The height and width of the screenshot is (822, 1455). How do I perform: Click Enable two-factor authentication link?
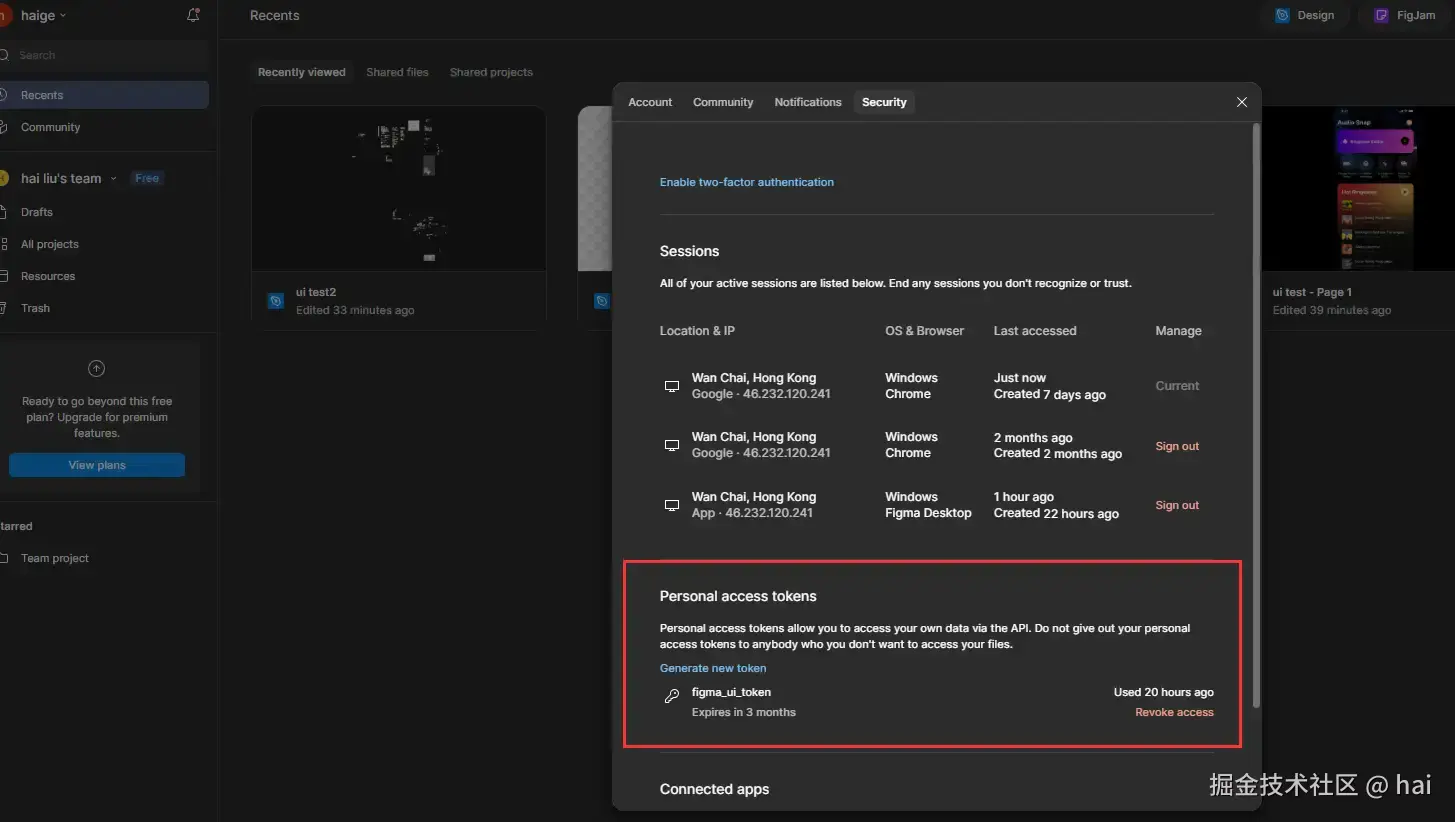point(747,182)
